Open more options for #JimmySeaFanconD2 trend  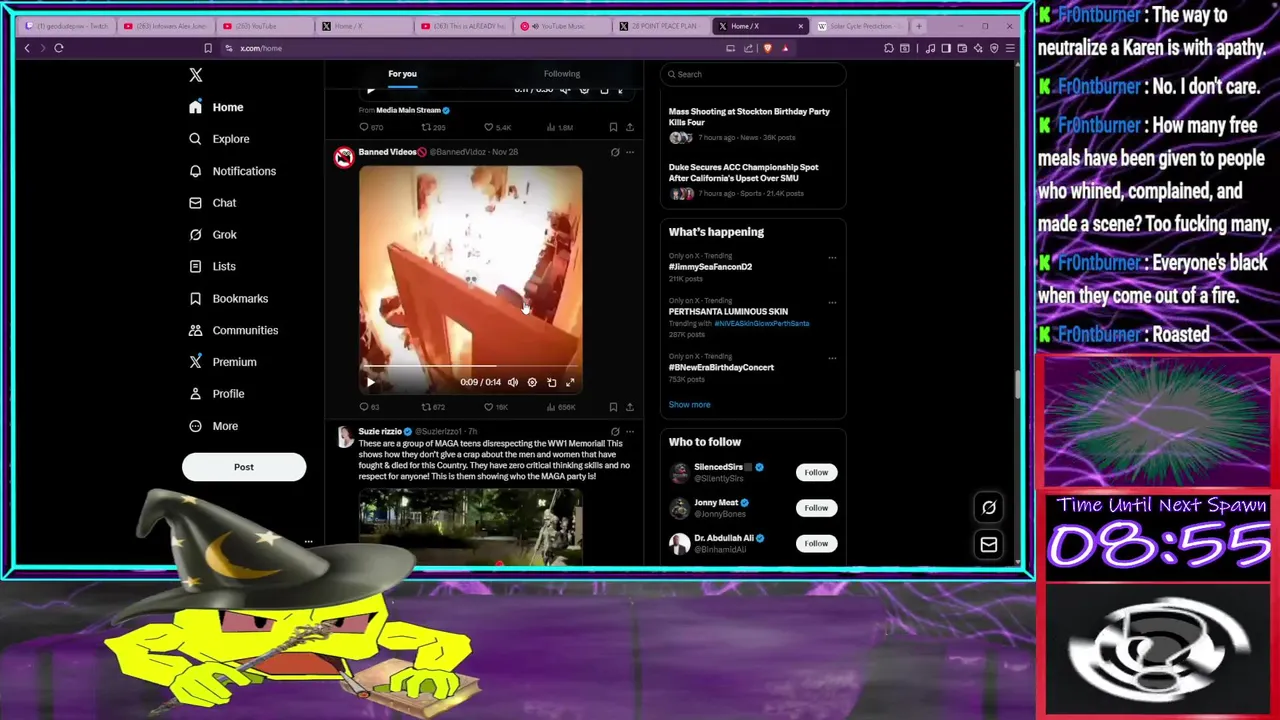(x=832, y=257)
